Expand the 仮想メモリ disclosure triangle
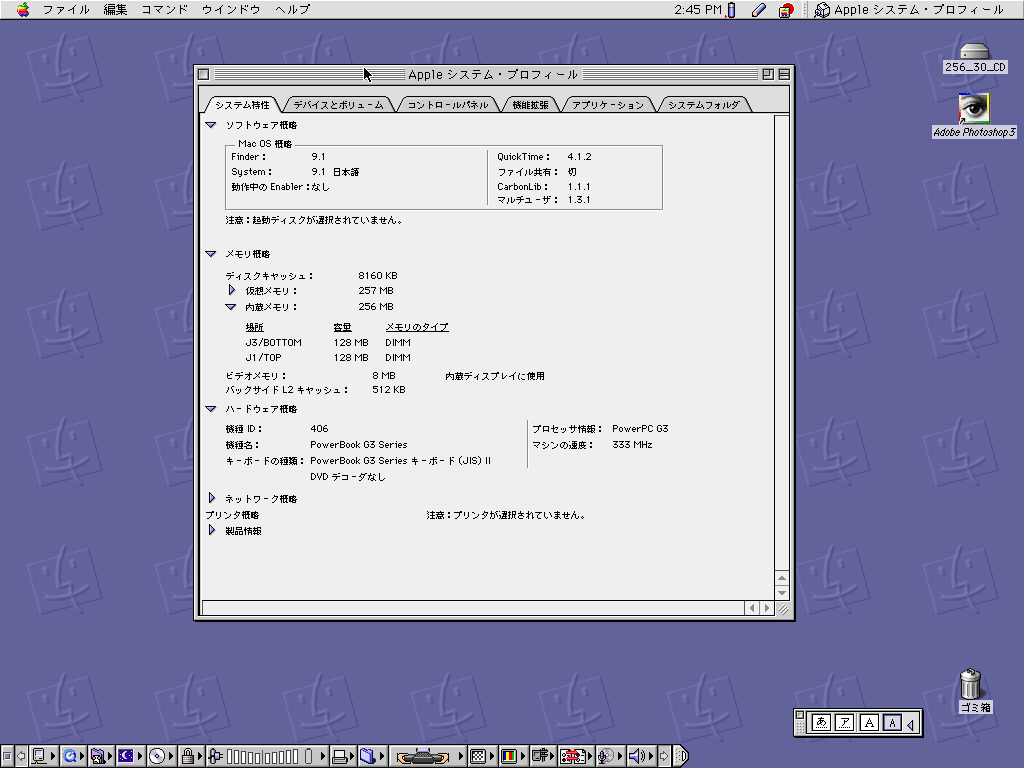The image size is (1024, 768). (x=232, y=290)
